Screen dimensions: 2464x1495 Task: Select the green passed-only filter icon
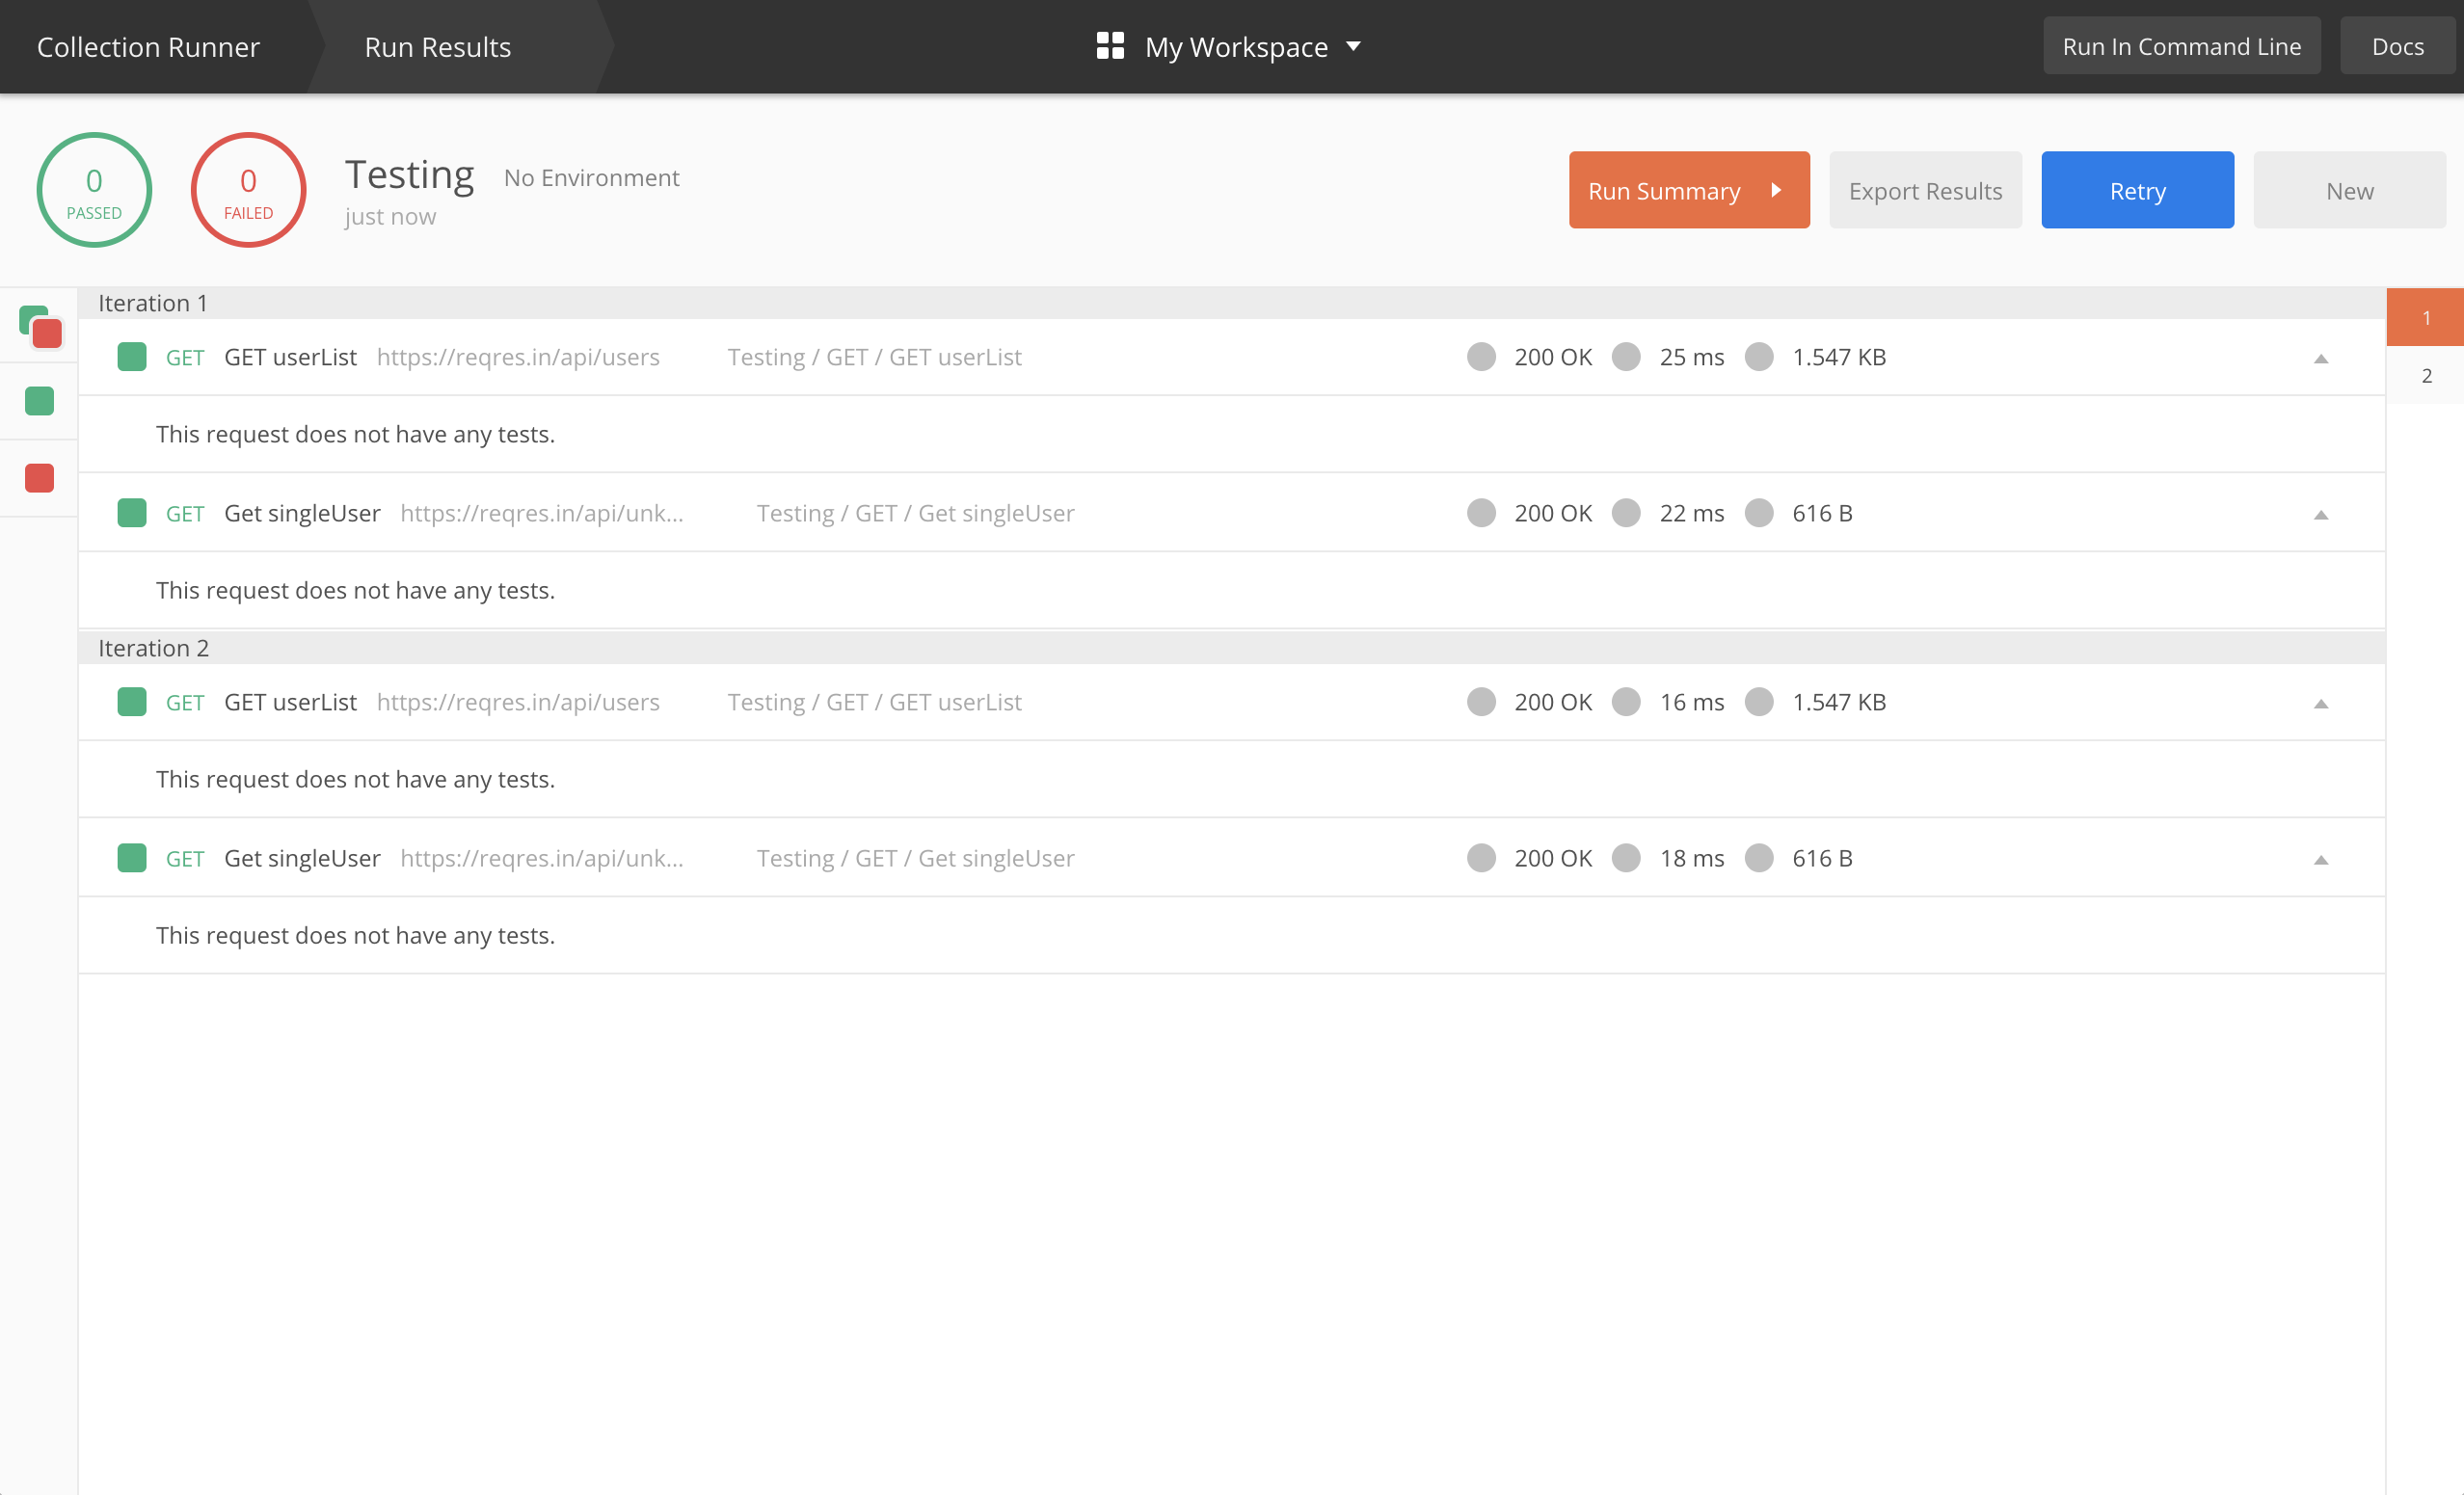pos(39,401)
